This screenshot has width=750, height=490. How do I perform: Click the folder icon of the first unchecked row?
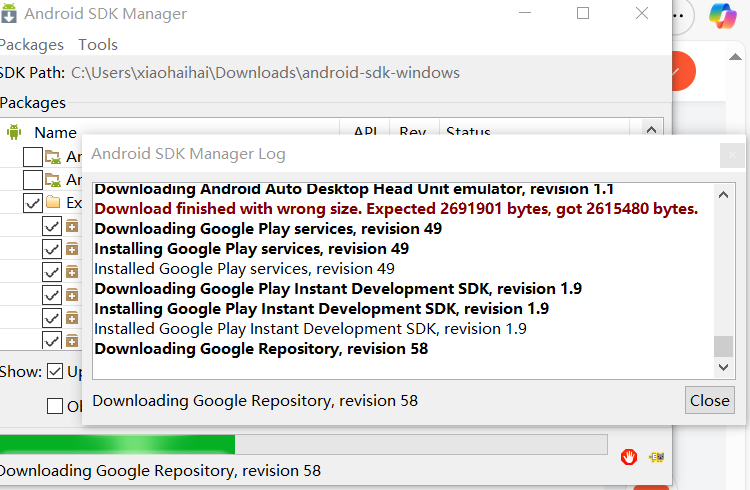(53, 156)
